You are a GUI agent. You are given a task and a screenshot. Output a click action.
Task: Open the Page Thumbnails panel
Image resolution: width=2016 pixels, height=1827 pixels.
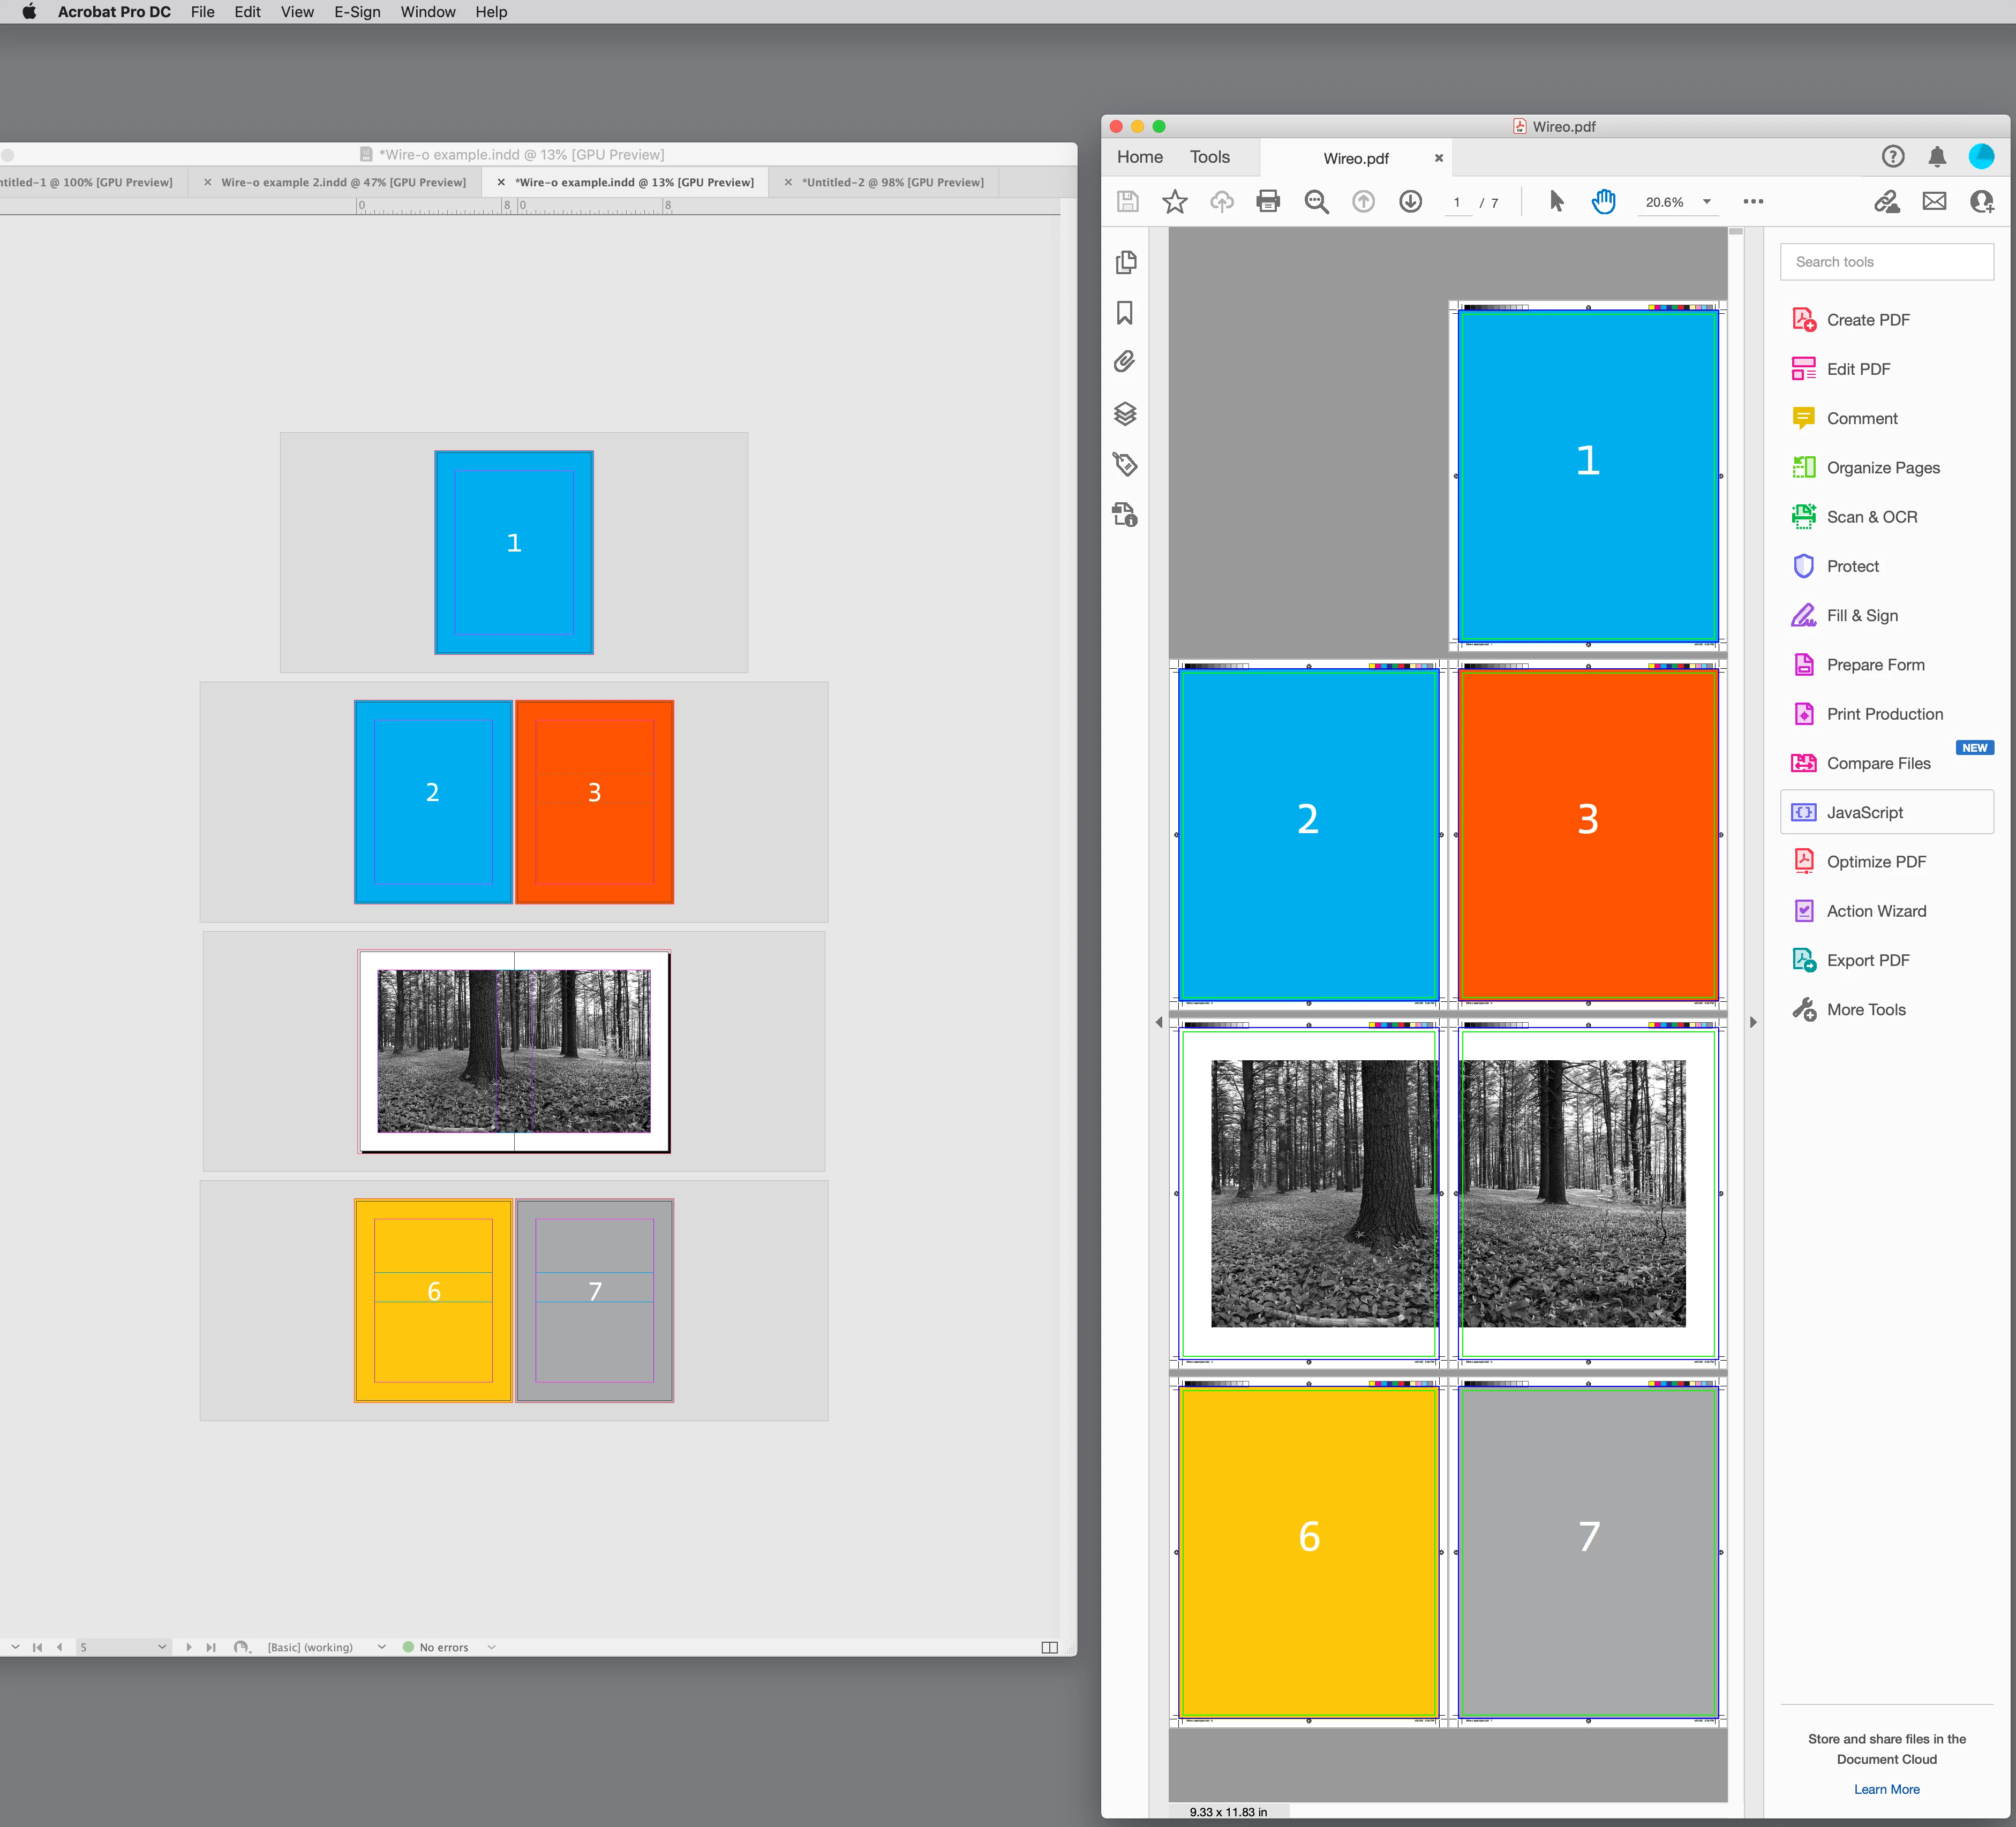(1125, 262)
